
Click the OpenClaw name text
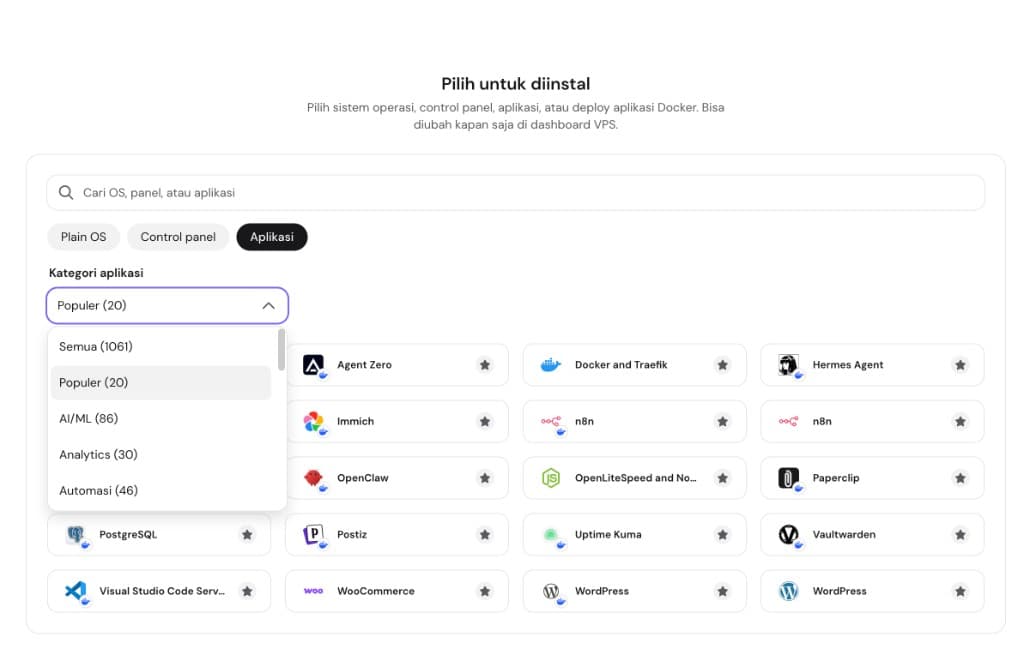pyautogui.click(x=362, y=478)
